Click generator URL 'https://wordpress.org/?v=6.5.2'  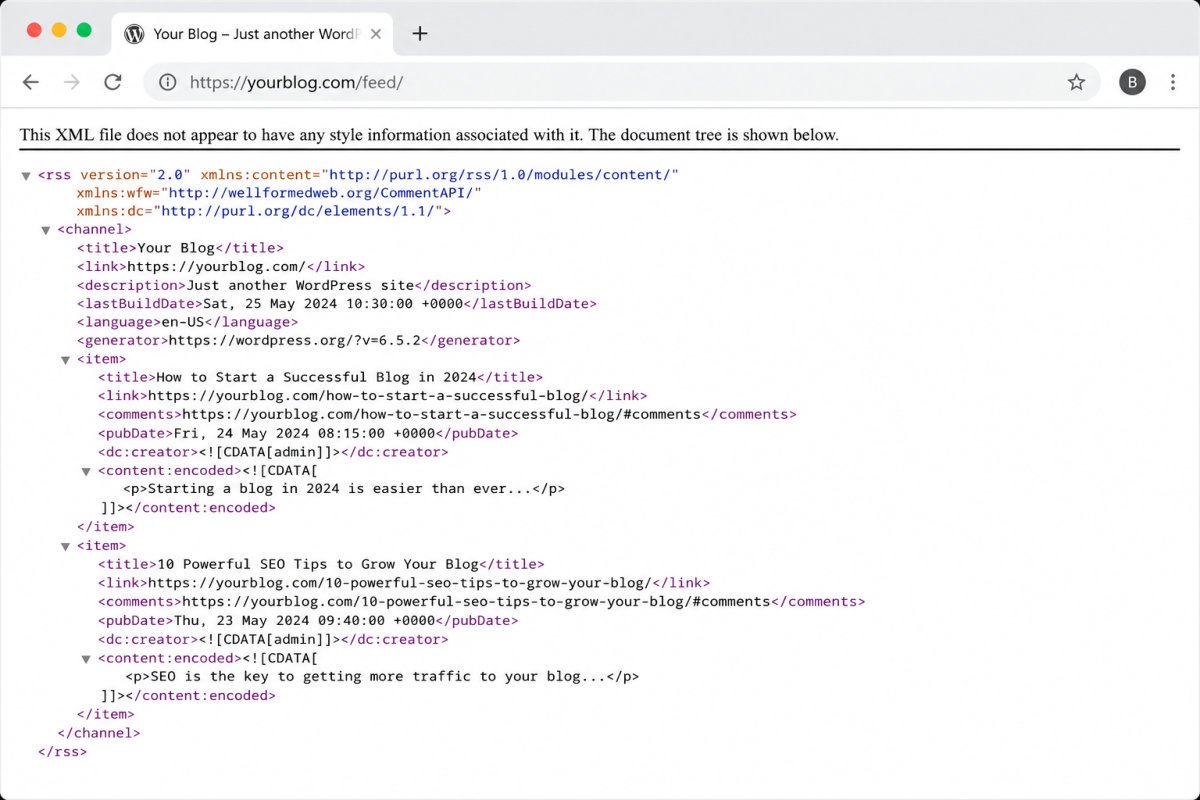[x=294, y=340]
